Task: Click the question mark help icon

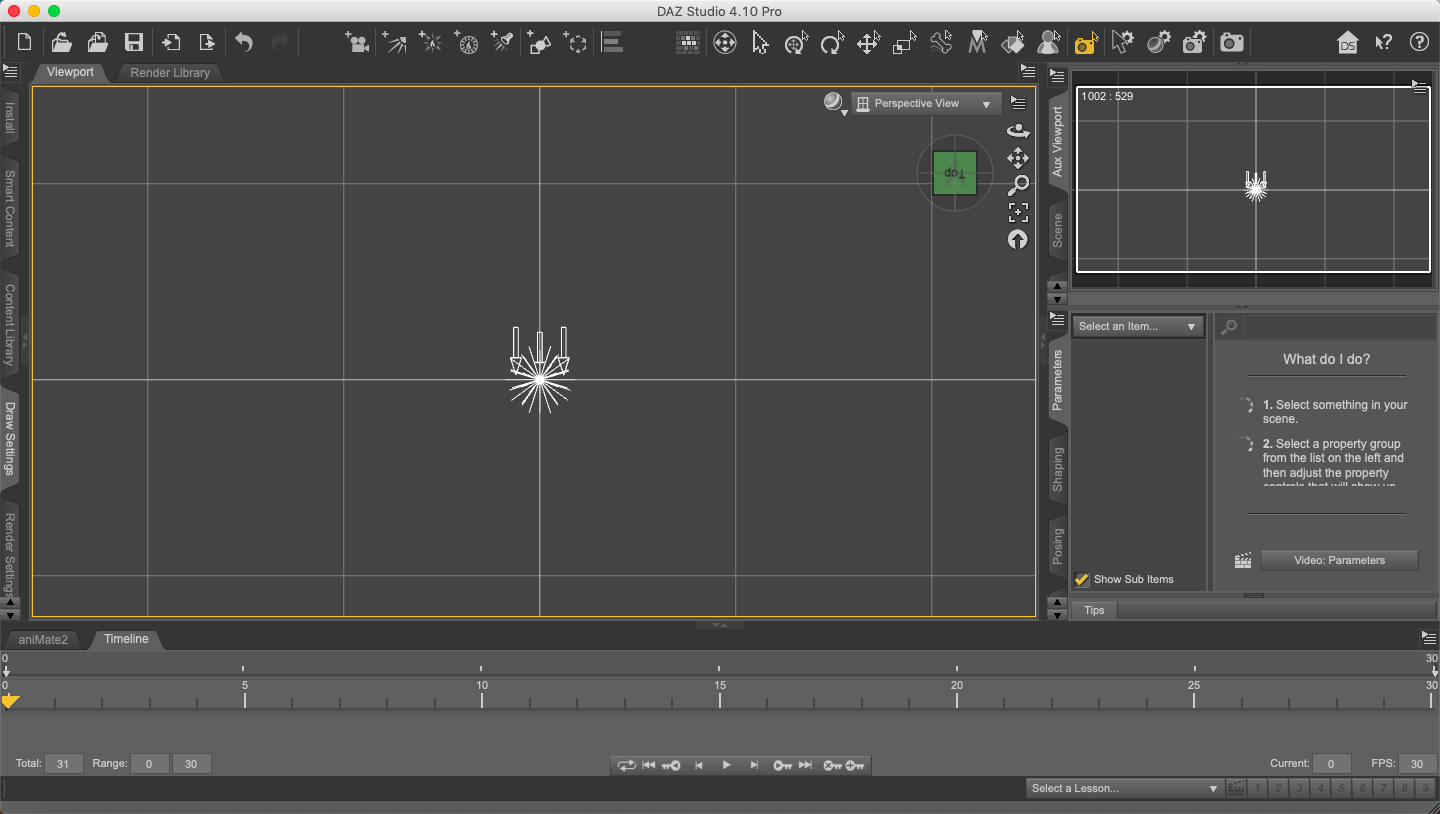Action: point(1419,42)
